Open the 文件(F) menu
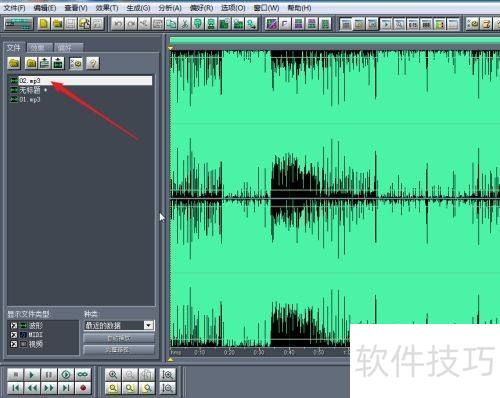 [14, 8]
